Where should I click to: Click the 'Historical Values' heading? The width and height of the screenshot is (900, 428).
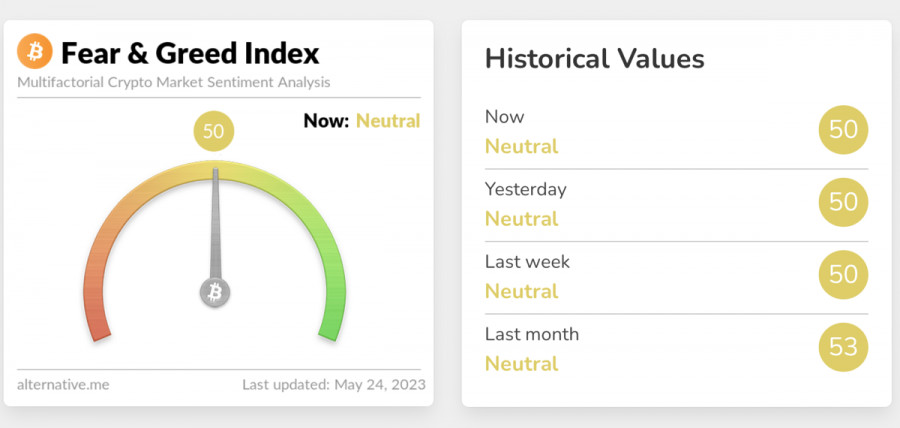click(595, 58)
